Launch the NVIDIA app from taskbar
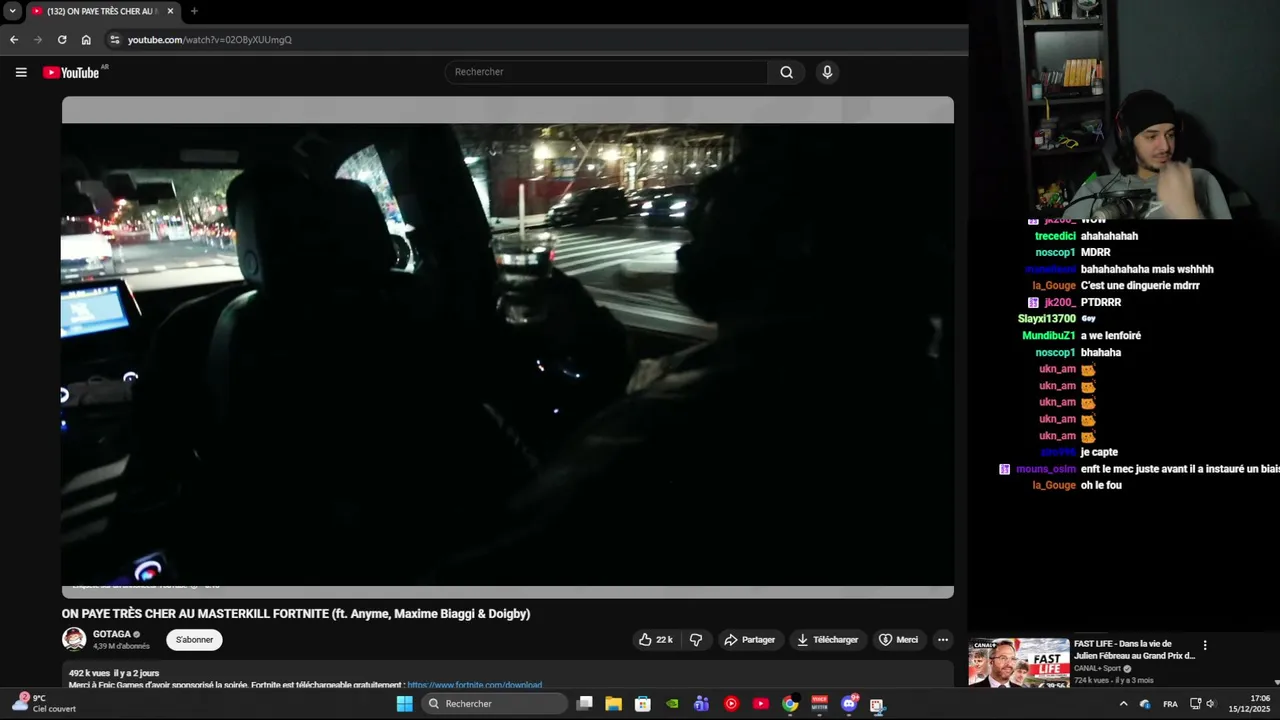The height and width of the screenshot is (720, 1280). (673, 704)
